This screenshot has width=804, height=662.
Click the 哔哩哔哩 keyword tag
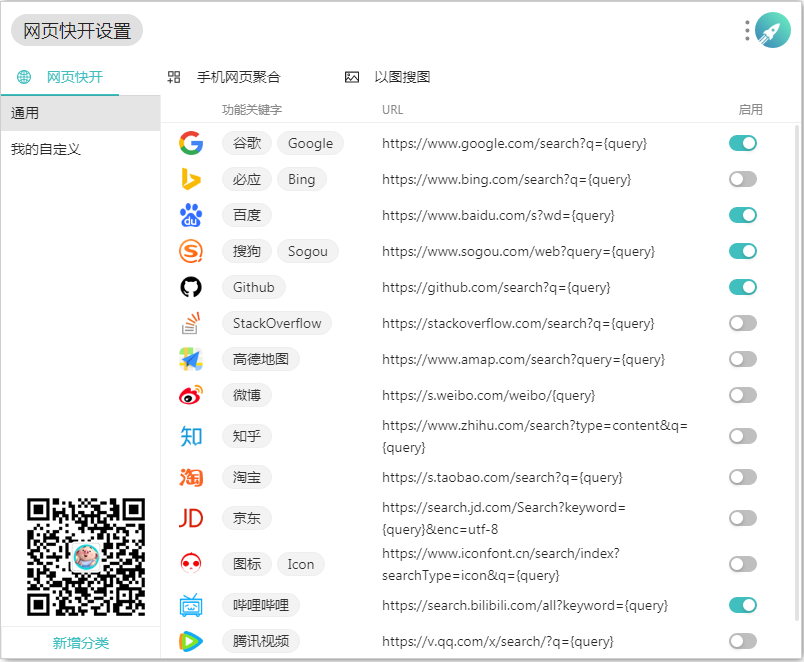click(260, 605)
